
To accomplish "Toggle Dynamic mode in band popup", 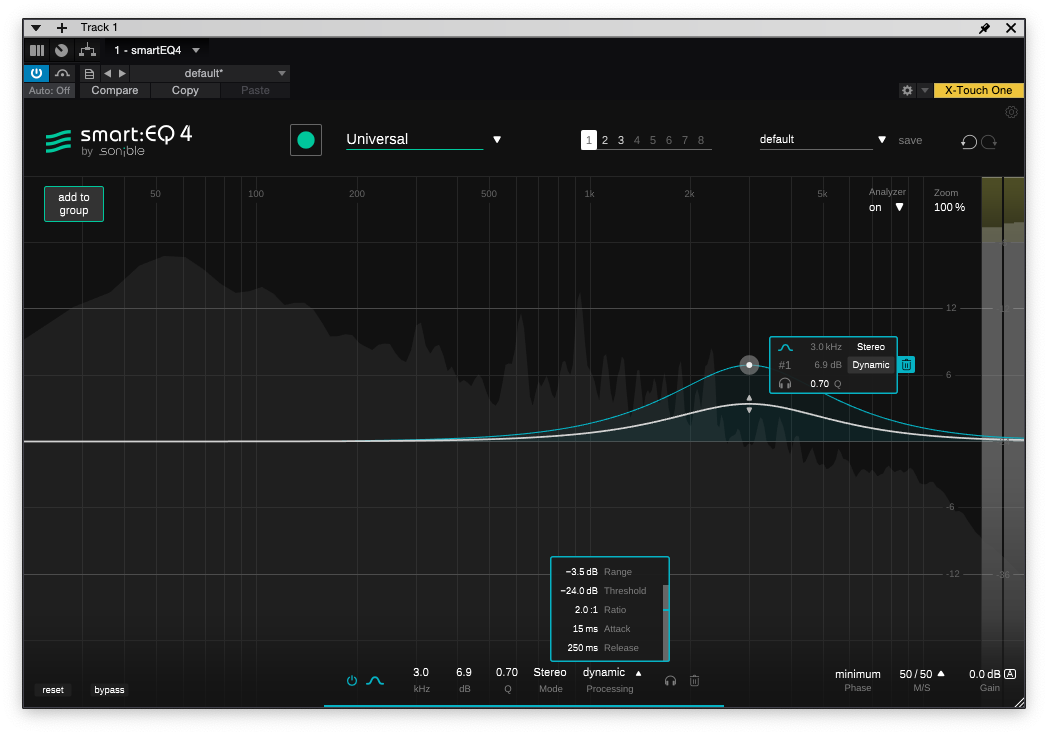I will pyautogui.click(x=871, y=365).
